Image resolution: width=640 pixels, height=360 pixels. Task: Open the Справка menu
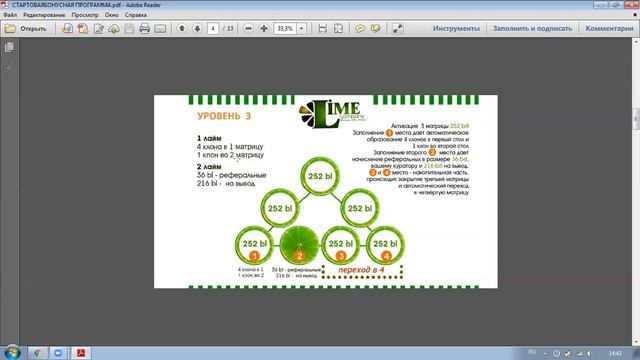(136, 15)
